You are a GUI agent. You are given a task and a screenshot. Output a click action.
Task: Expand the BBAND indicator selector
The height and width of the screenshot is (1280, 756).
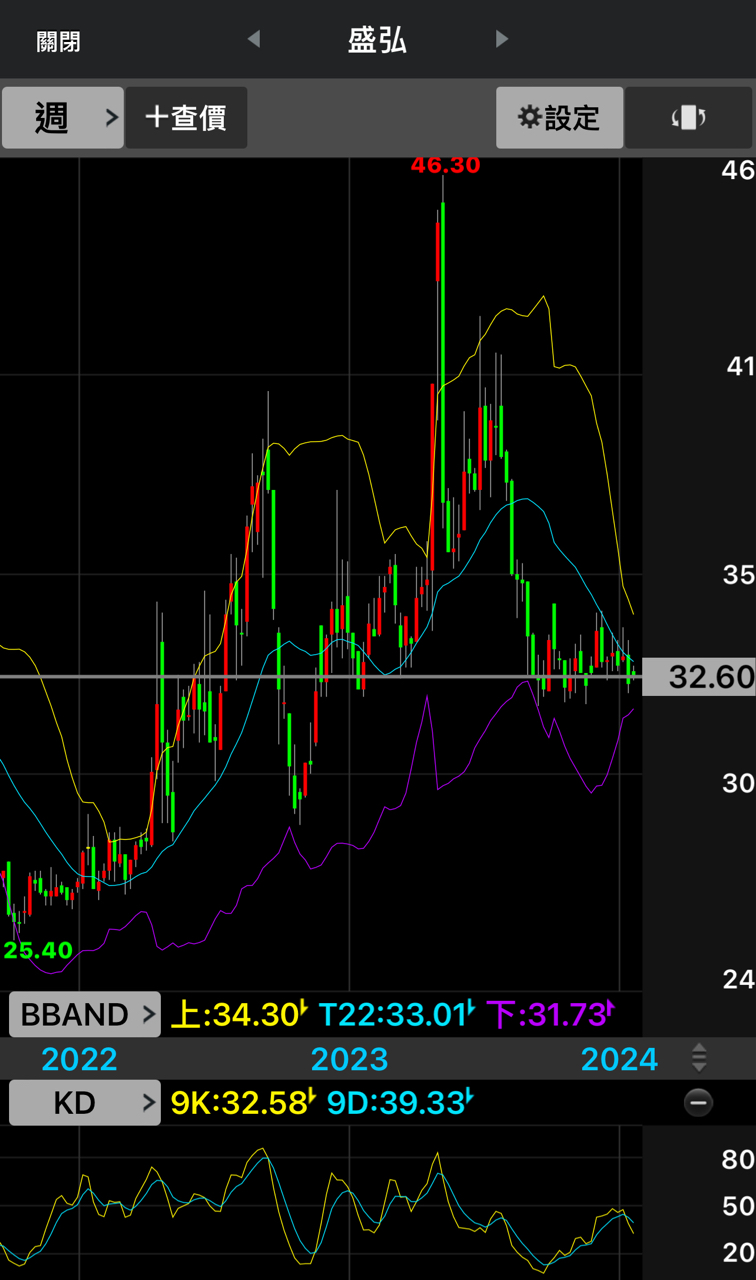tap(84, 1015)
